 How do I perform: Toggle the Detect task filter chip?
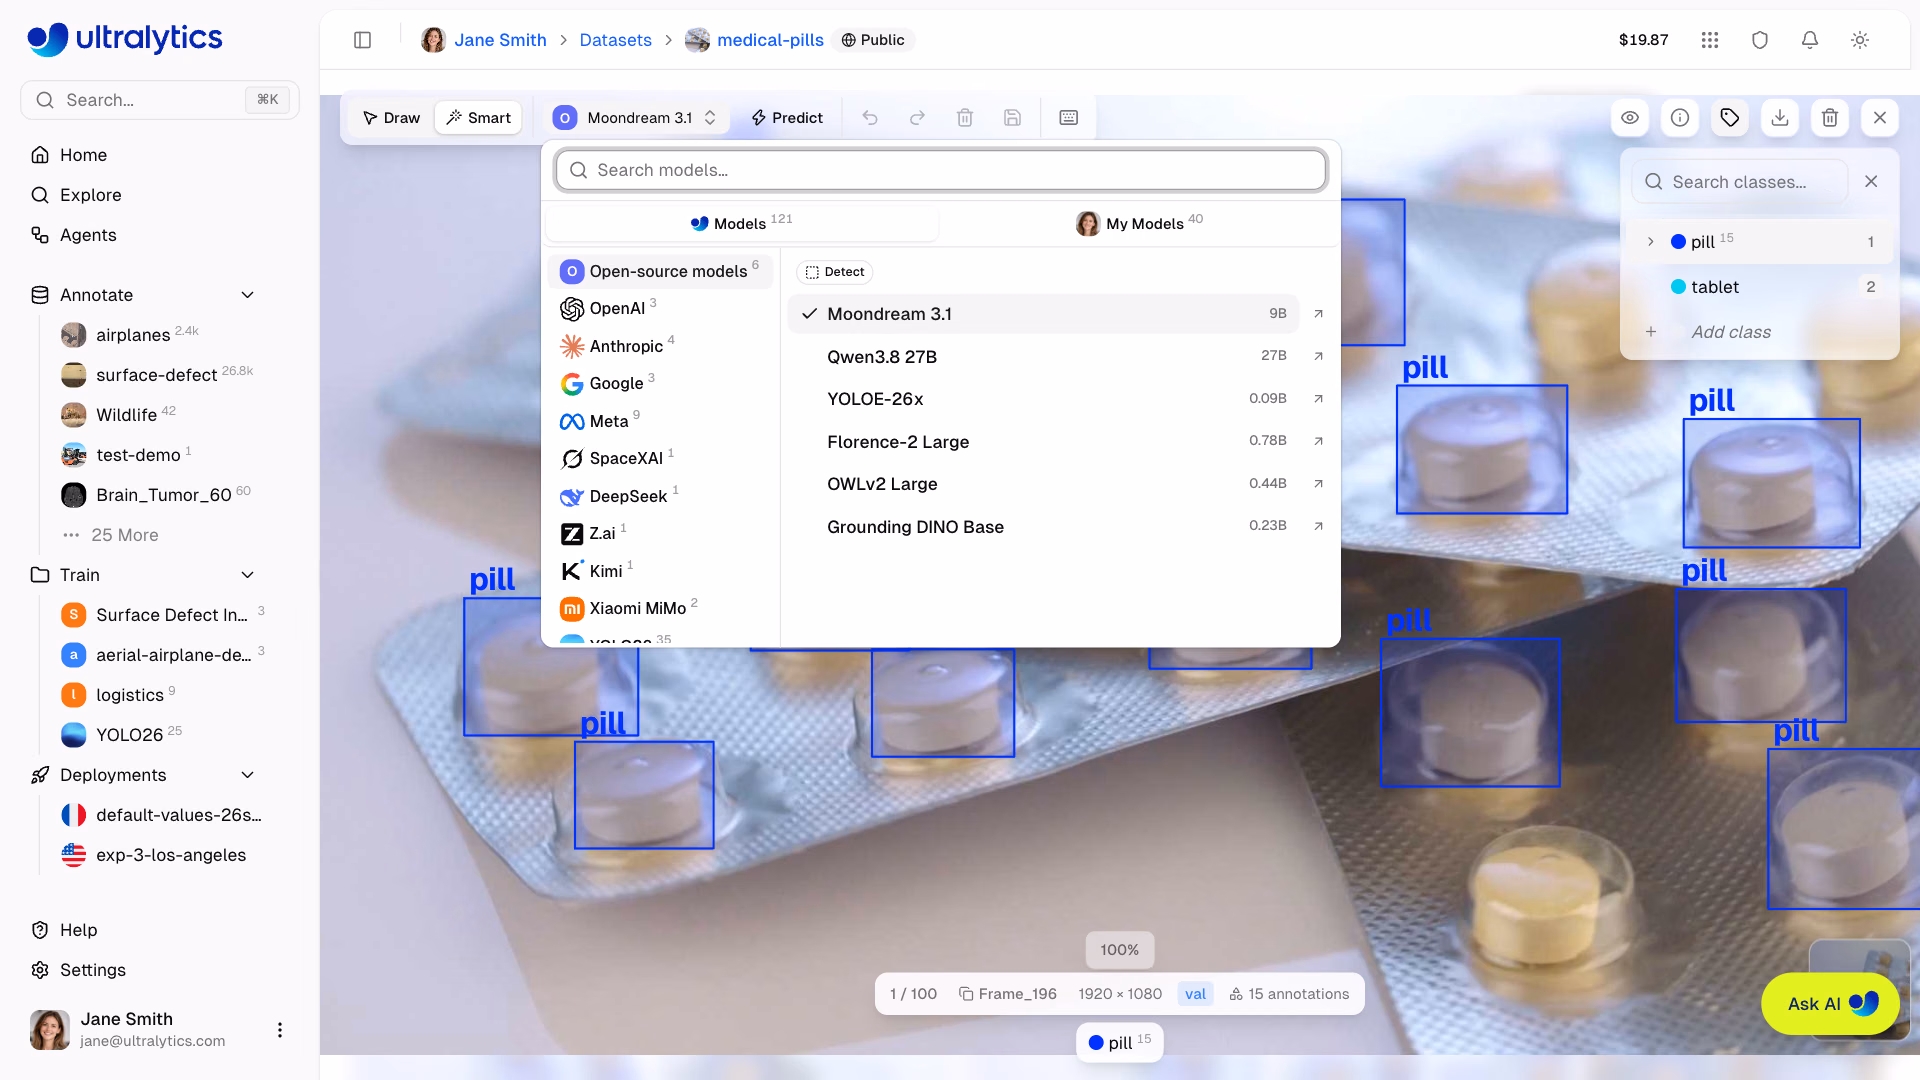[835, 272]
